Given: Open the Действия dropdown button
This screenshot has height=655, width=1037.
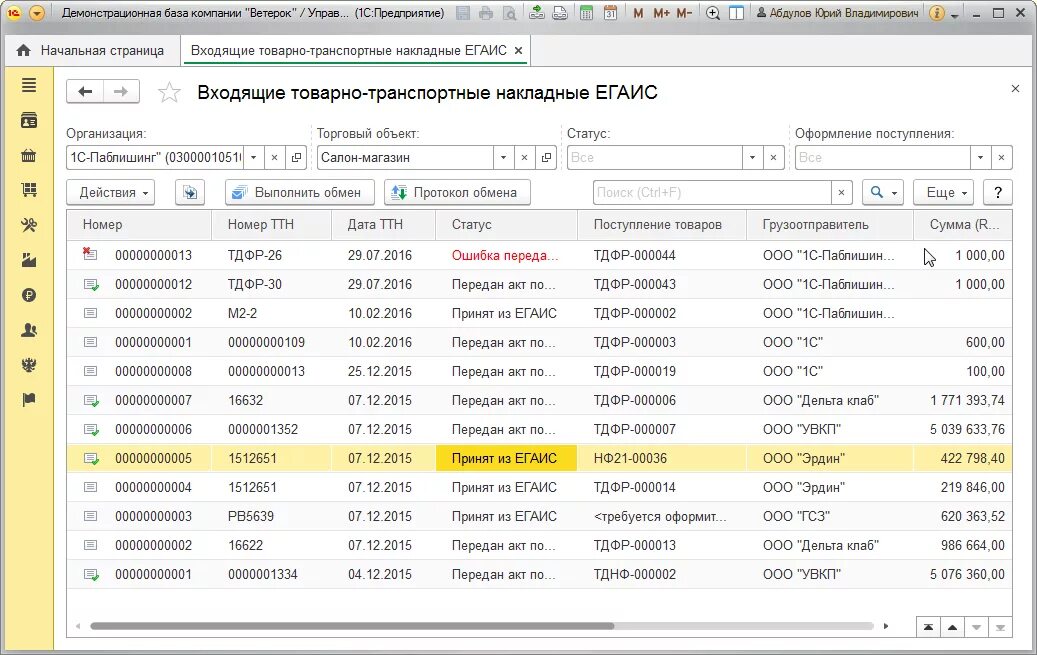Looking at the screenshot, I should [110, 193].
